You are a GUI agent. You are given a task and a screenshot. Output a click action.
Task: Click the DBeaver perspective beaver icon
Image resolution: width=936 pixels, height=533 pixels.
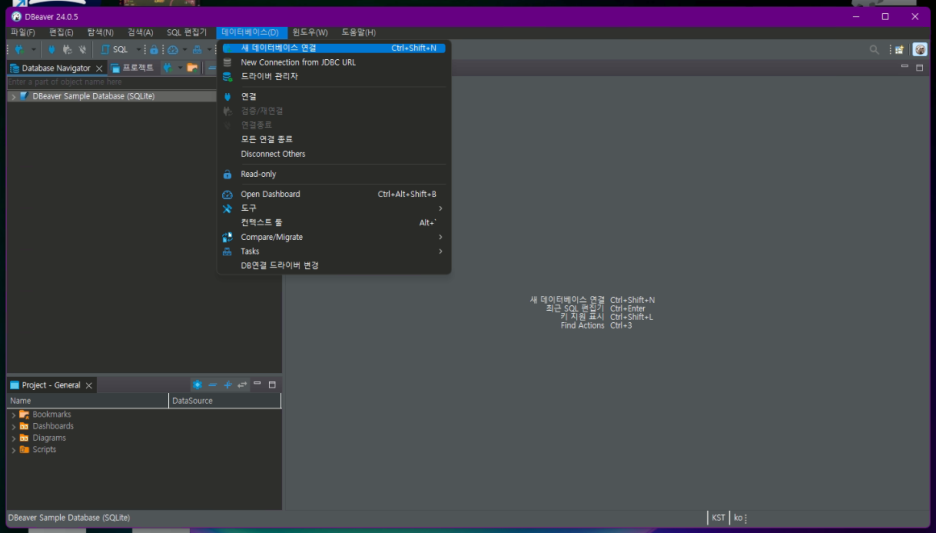[x=920, y=50]
